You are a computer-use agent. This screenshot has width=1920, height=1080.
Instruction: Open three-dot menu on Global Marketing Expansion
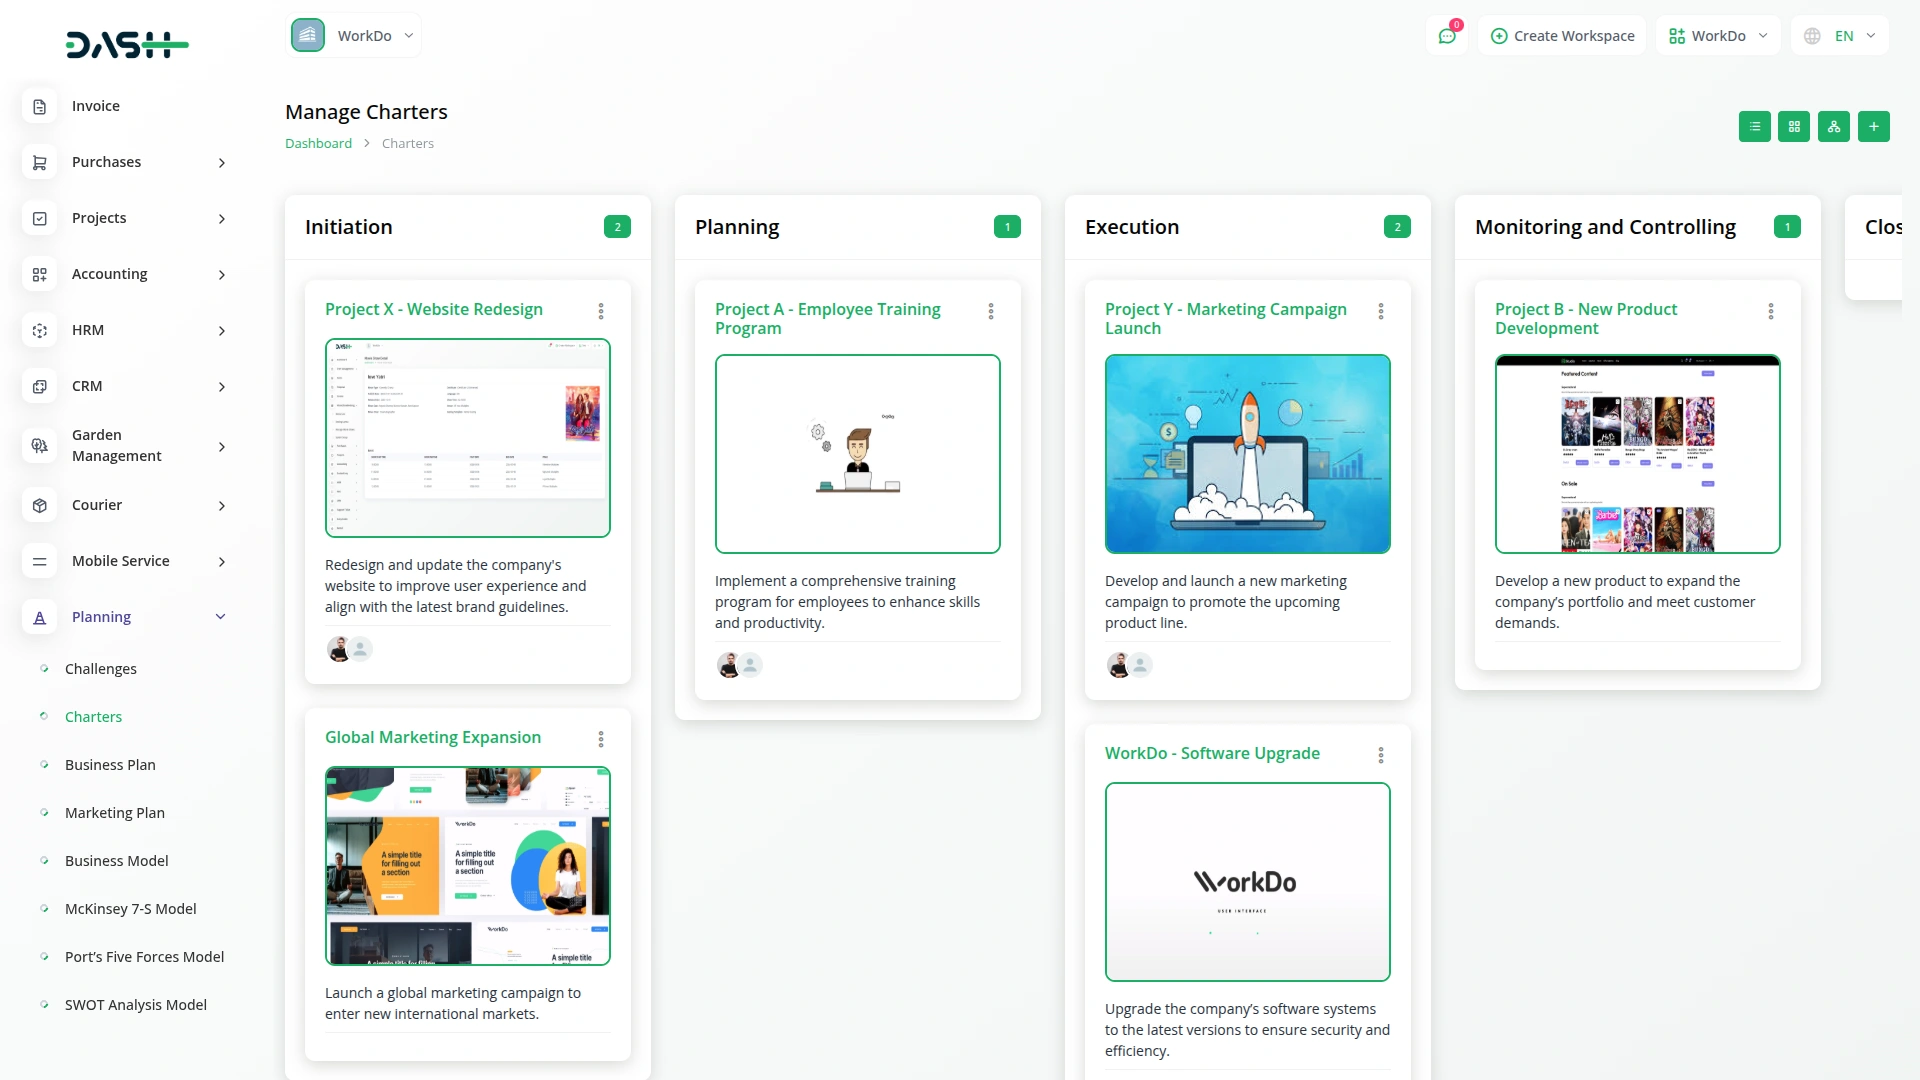pos(601,739)
